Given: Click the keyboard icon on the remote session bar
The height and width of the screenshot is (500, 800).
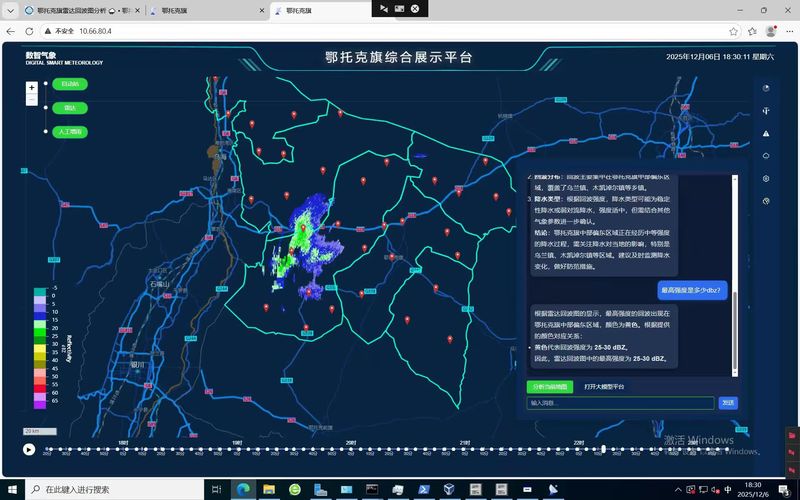Looking at the screenshot, I should point(399,8).
